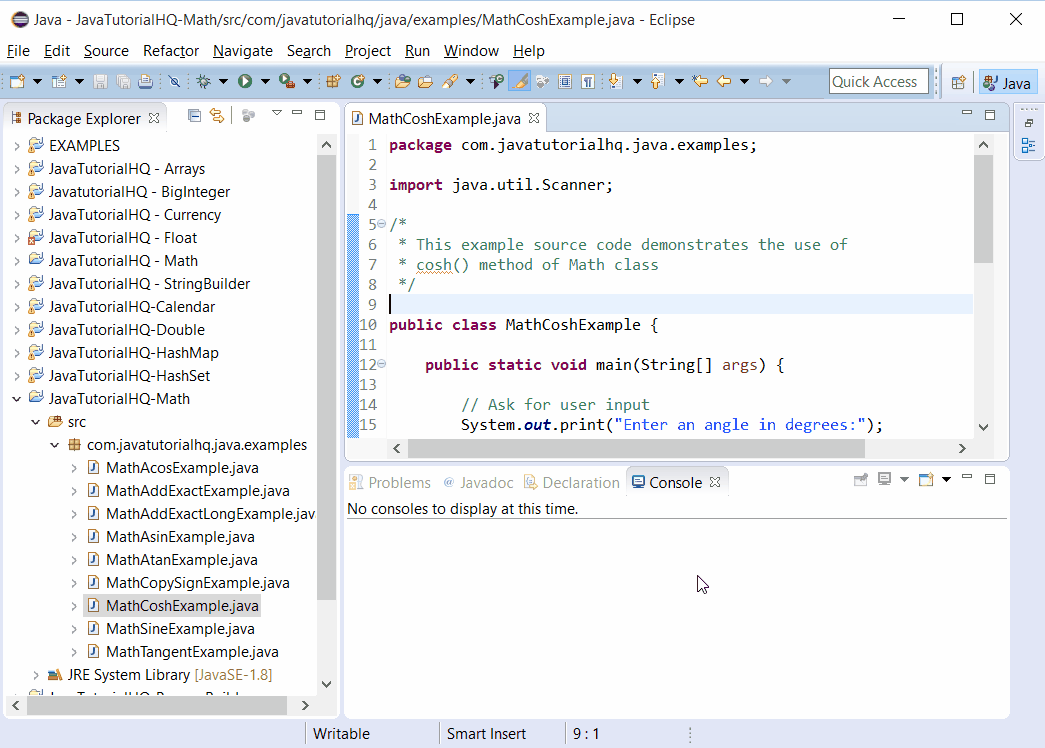Open the File menu
Viewport: 1045px width, 748px height.
point(18,51)
